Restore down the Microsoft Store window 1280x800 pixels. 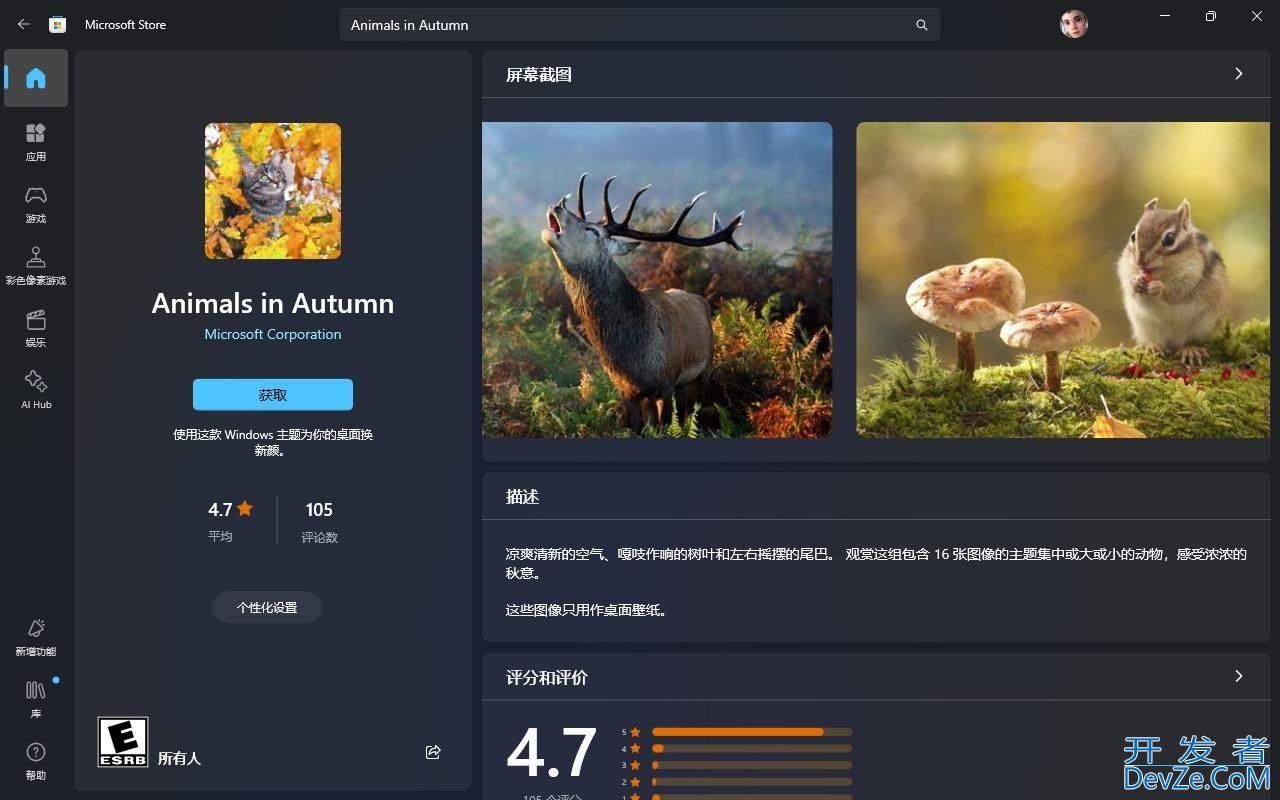point(1211,16)
